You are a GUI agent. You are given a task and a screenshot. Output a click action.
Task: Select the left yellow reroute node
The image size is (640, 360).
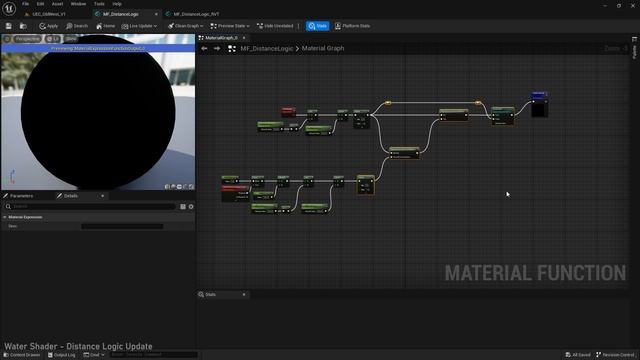pos(388,103)
